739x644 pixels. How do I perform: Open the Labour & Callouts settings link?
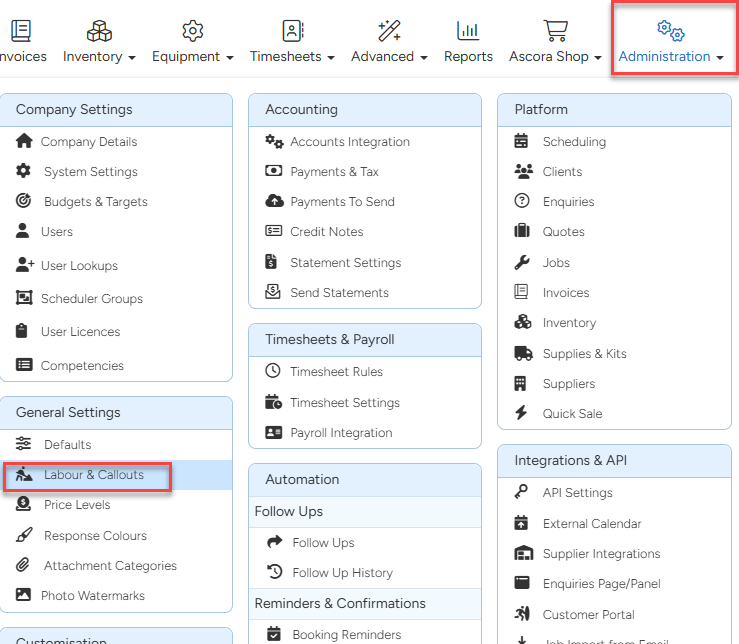(93, 475)
